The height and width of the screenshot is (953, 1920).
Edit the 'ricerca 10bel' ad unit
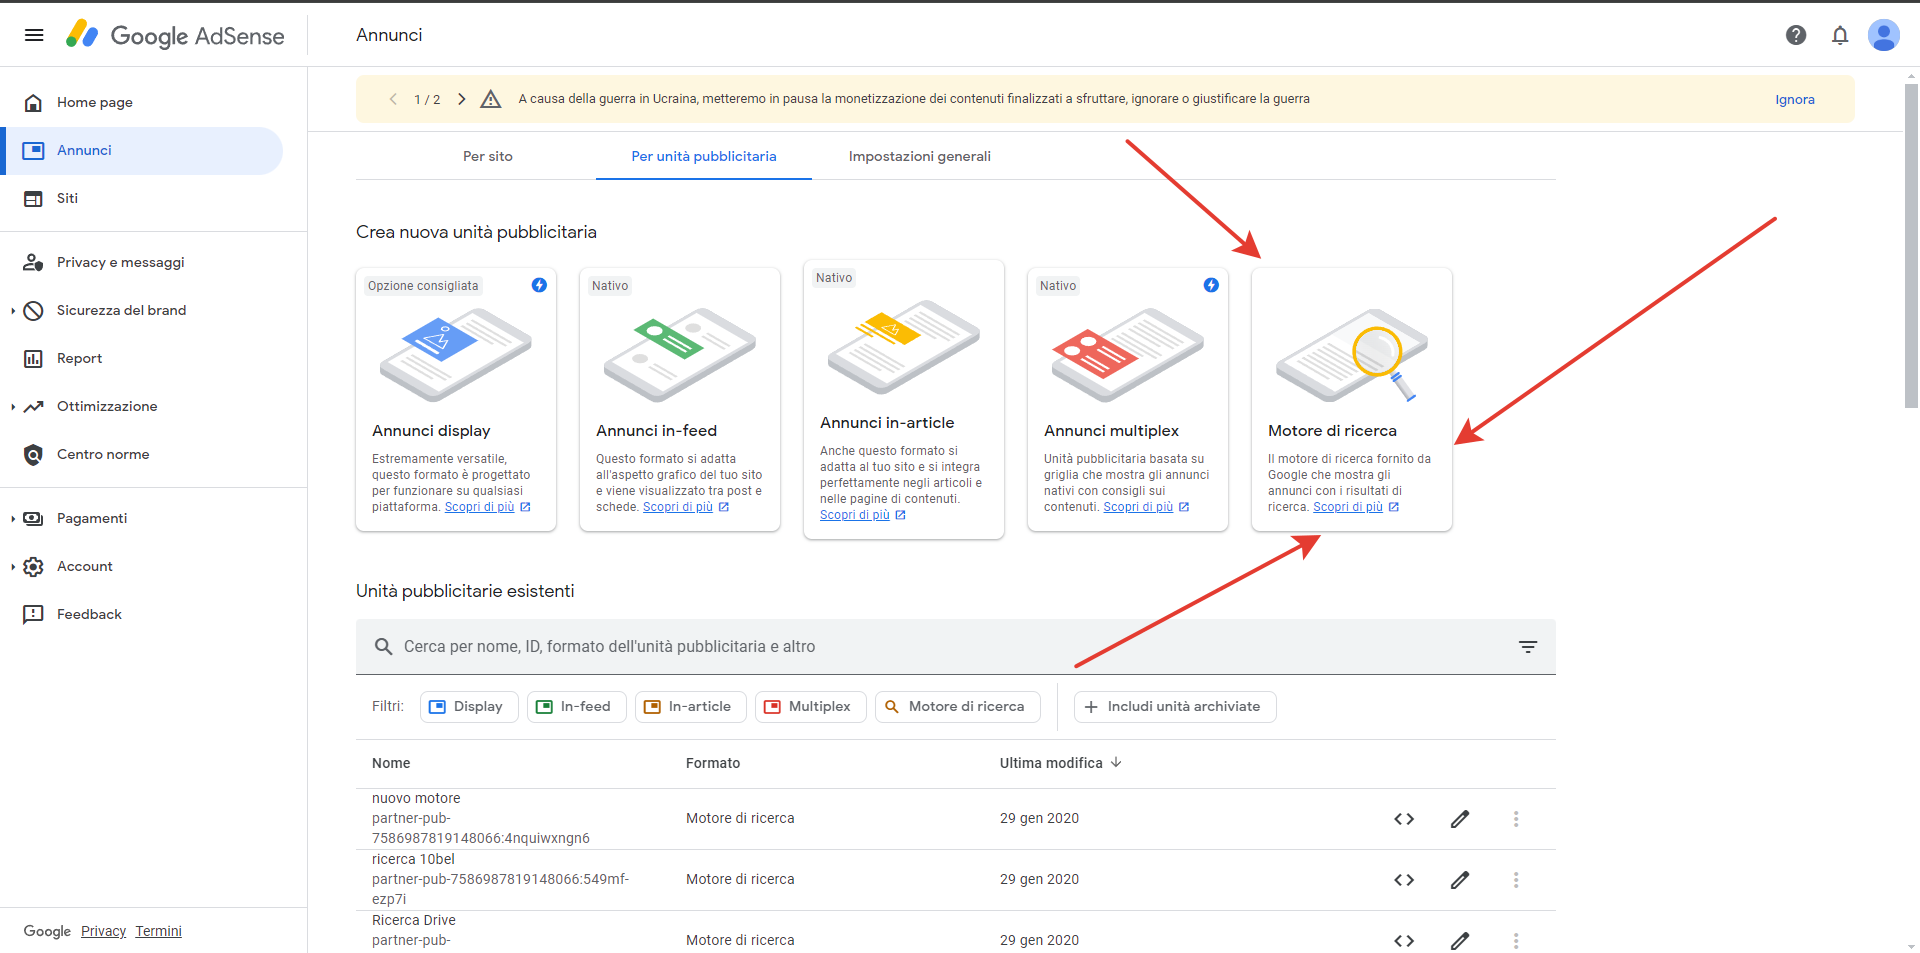point(1460,880)
